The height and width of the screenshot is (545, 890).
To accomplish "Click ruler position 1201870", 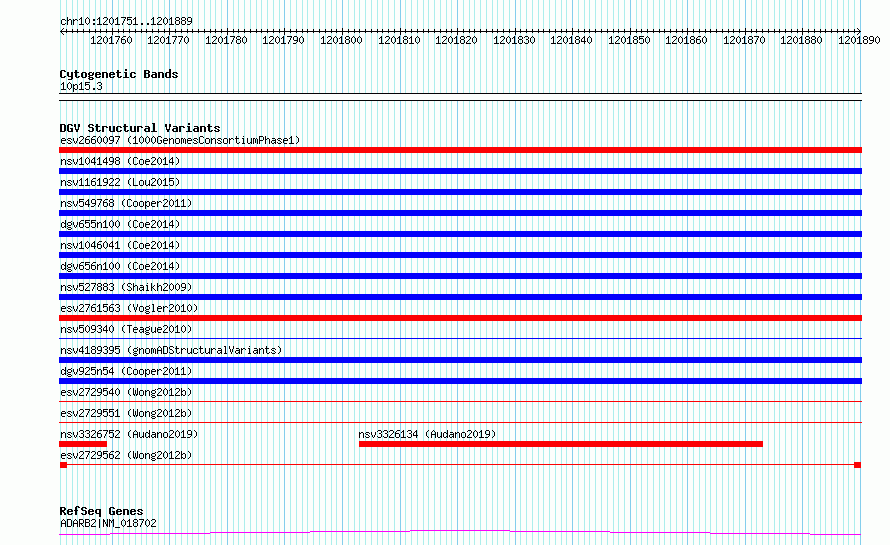I will pos(744,40).
